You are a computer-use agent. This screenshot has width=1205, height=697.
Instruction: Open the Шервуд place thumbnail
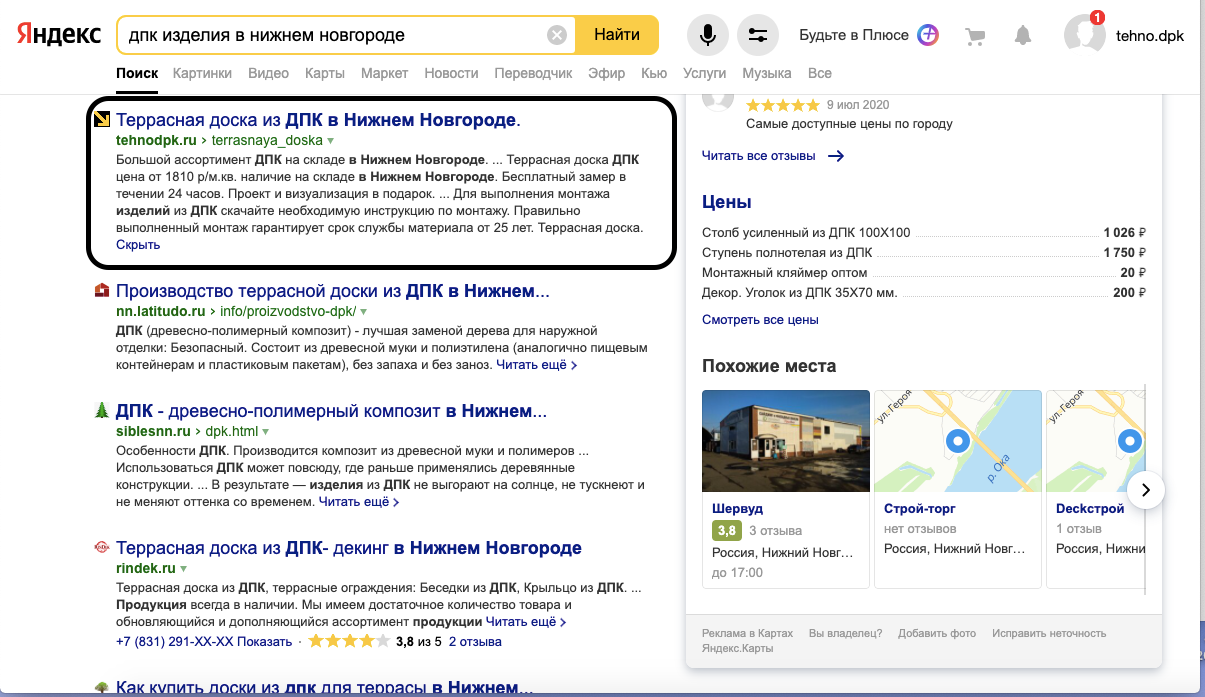click(785, 440)
